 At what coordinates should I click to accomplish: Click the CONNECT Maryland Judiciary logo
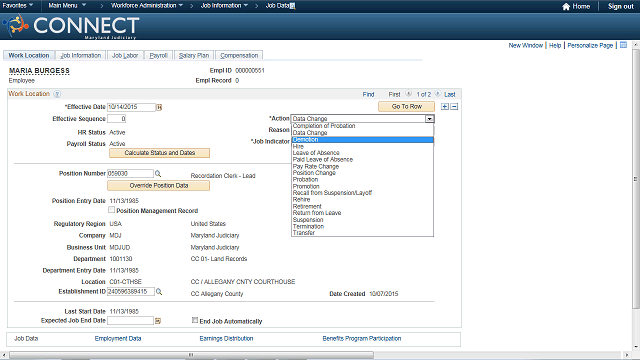pos(72,26)
